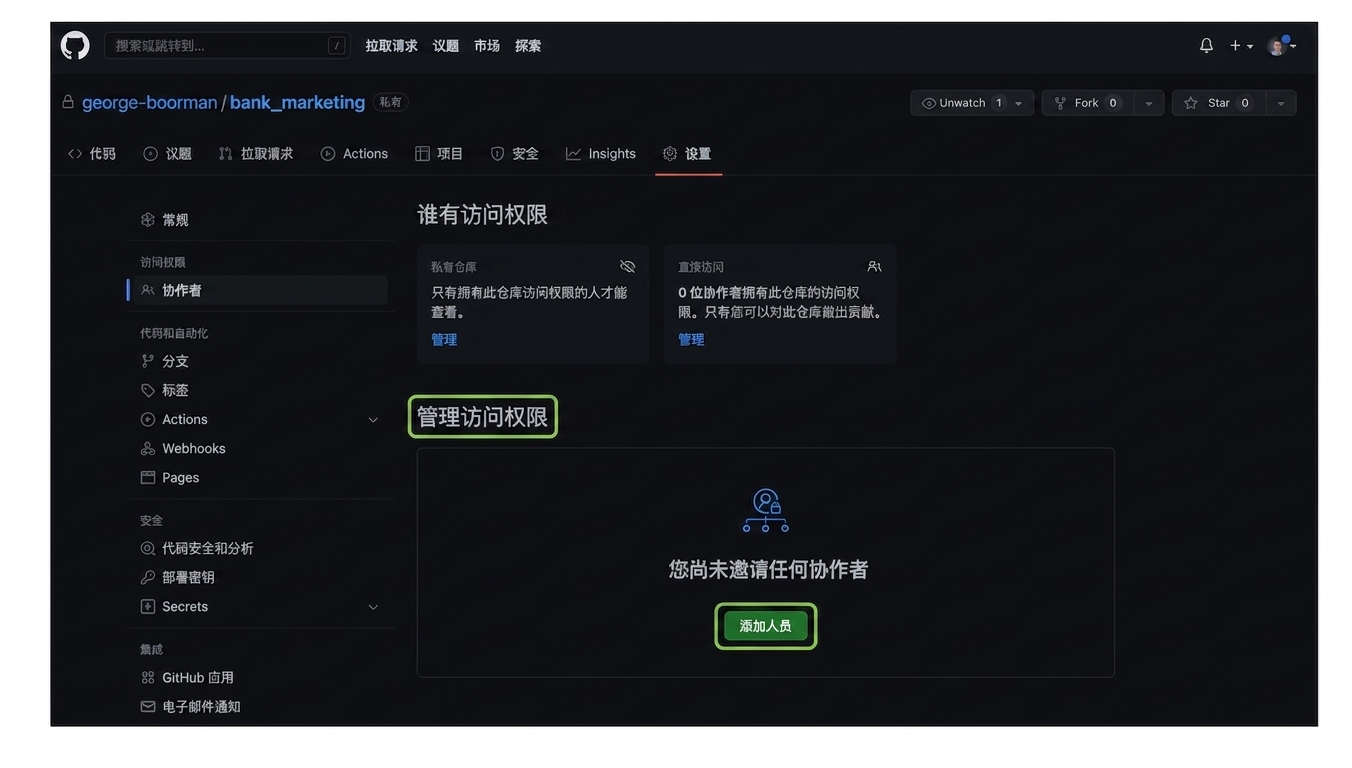Click 管理 link under 私有仓库 card
1352x768 pixels.
coord(444,340)
